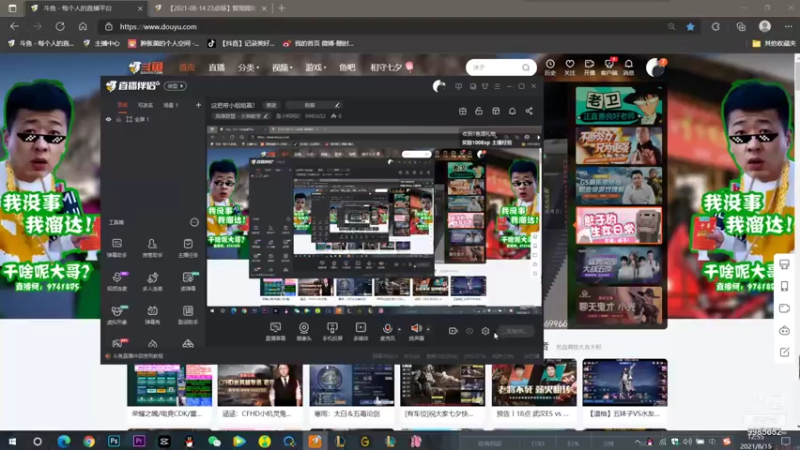Click the start streaming button beside settings gear
This screenshot has height=450, width=800.
[x=516, y=331]
